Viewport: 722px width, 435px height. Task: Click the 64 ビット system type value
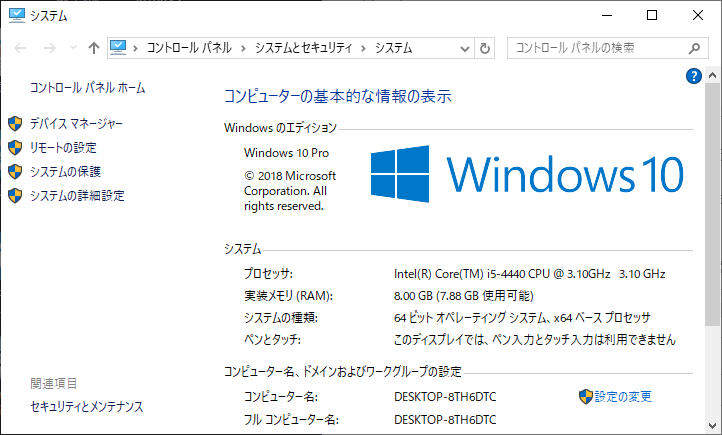point(522,318)
